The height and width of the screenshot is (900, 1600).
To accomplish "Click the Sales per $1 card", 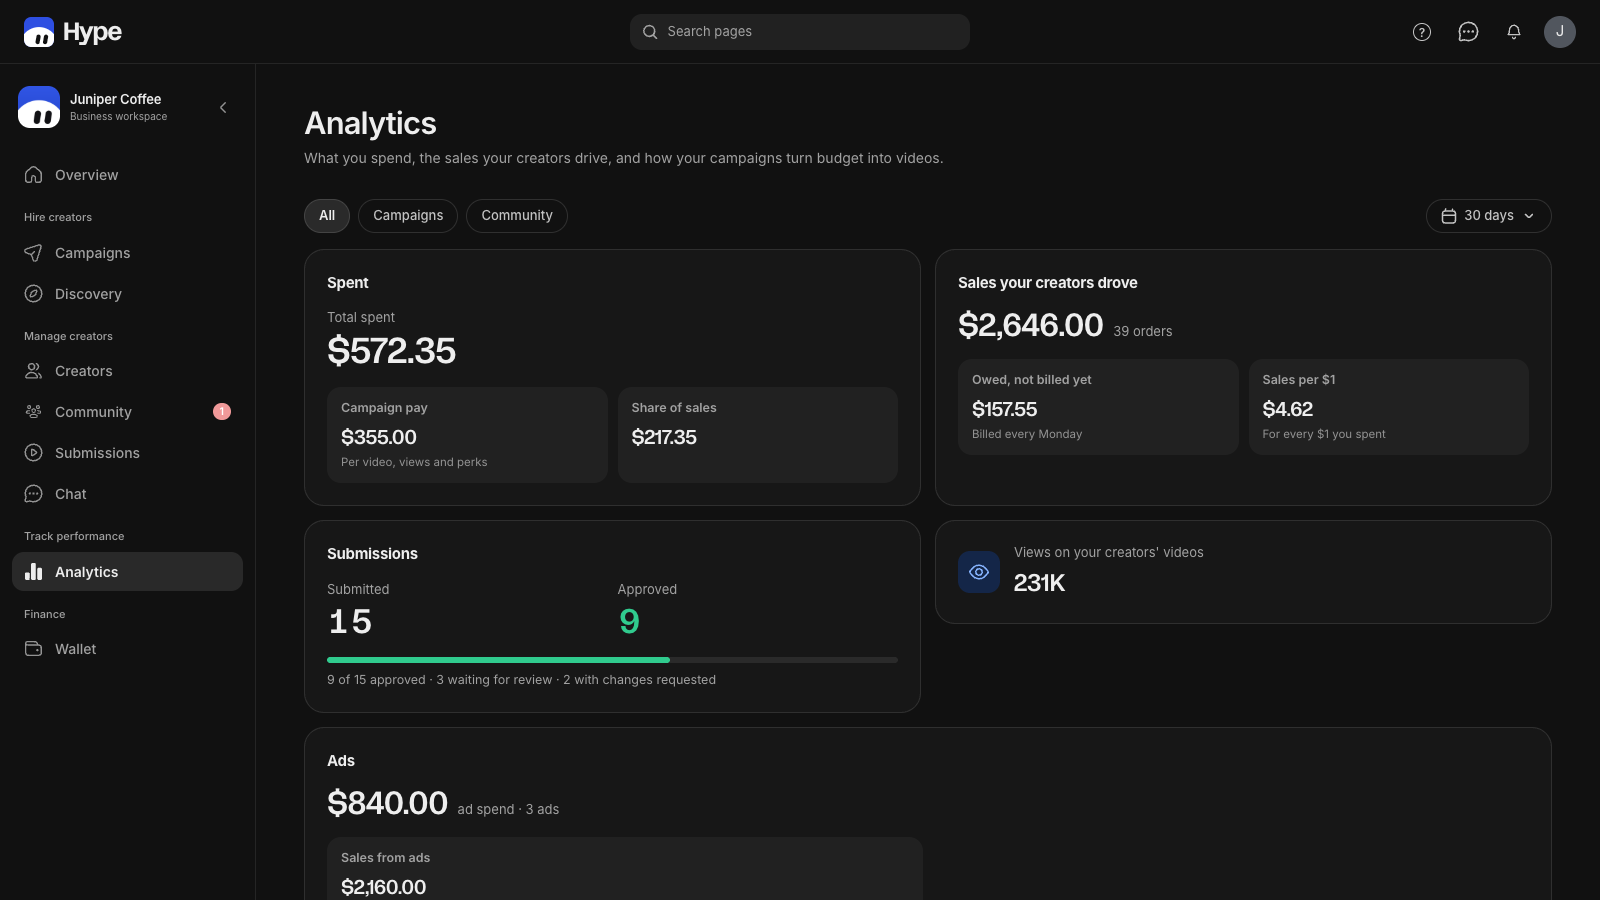I will point(1389,407).
